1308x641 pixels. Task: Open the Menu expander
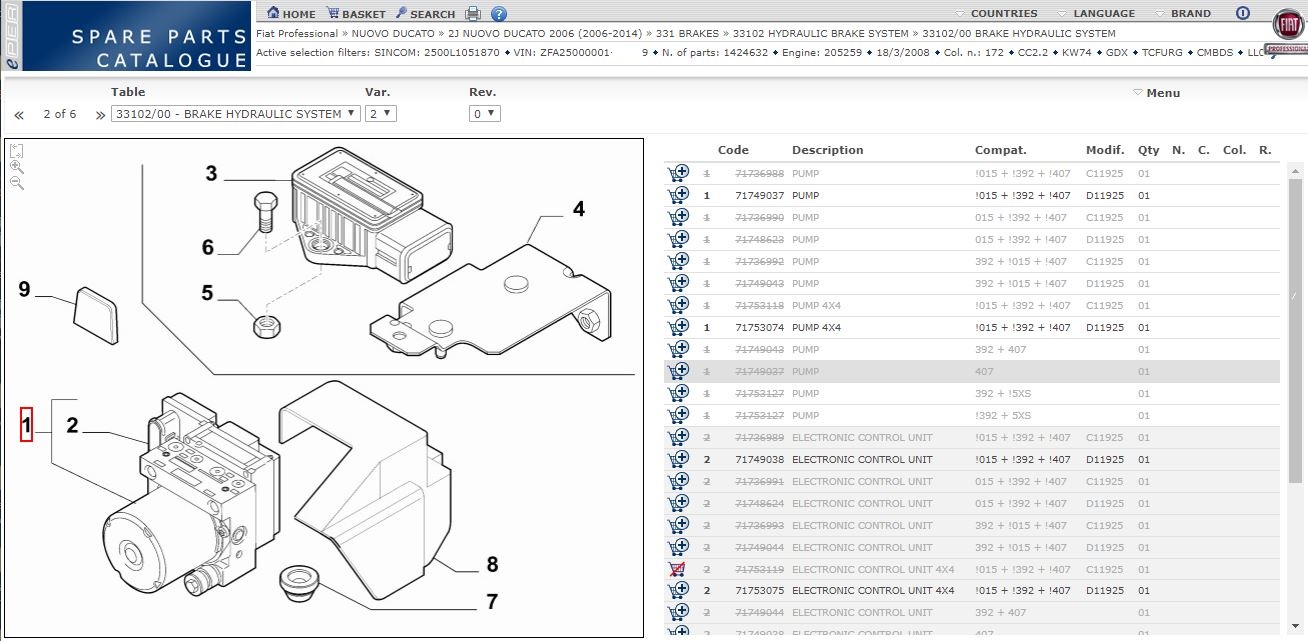coord(1156,93)
